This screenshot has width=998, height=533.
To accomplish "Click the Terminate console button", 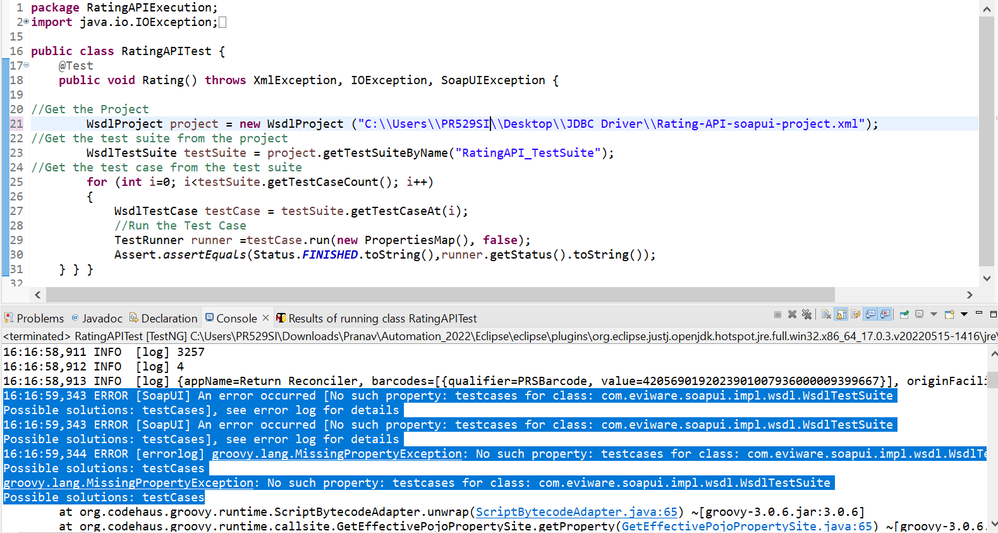I will [778, 315].
